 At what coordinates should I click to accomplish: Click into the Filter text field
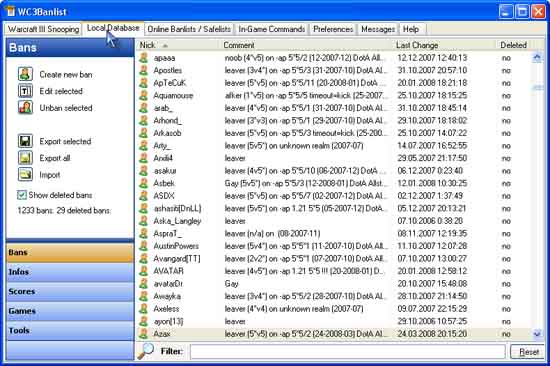(x=348, y=352)
